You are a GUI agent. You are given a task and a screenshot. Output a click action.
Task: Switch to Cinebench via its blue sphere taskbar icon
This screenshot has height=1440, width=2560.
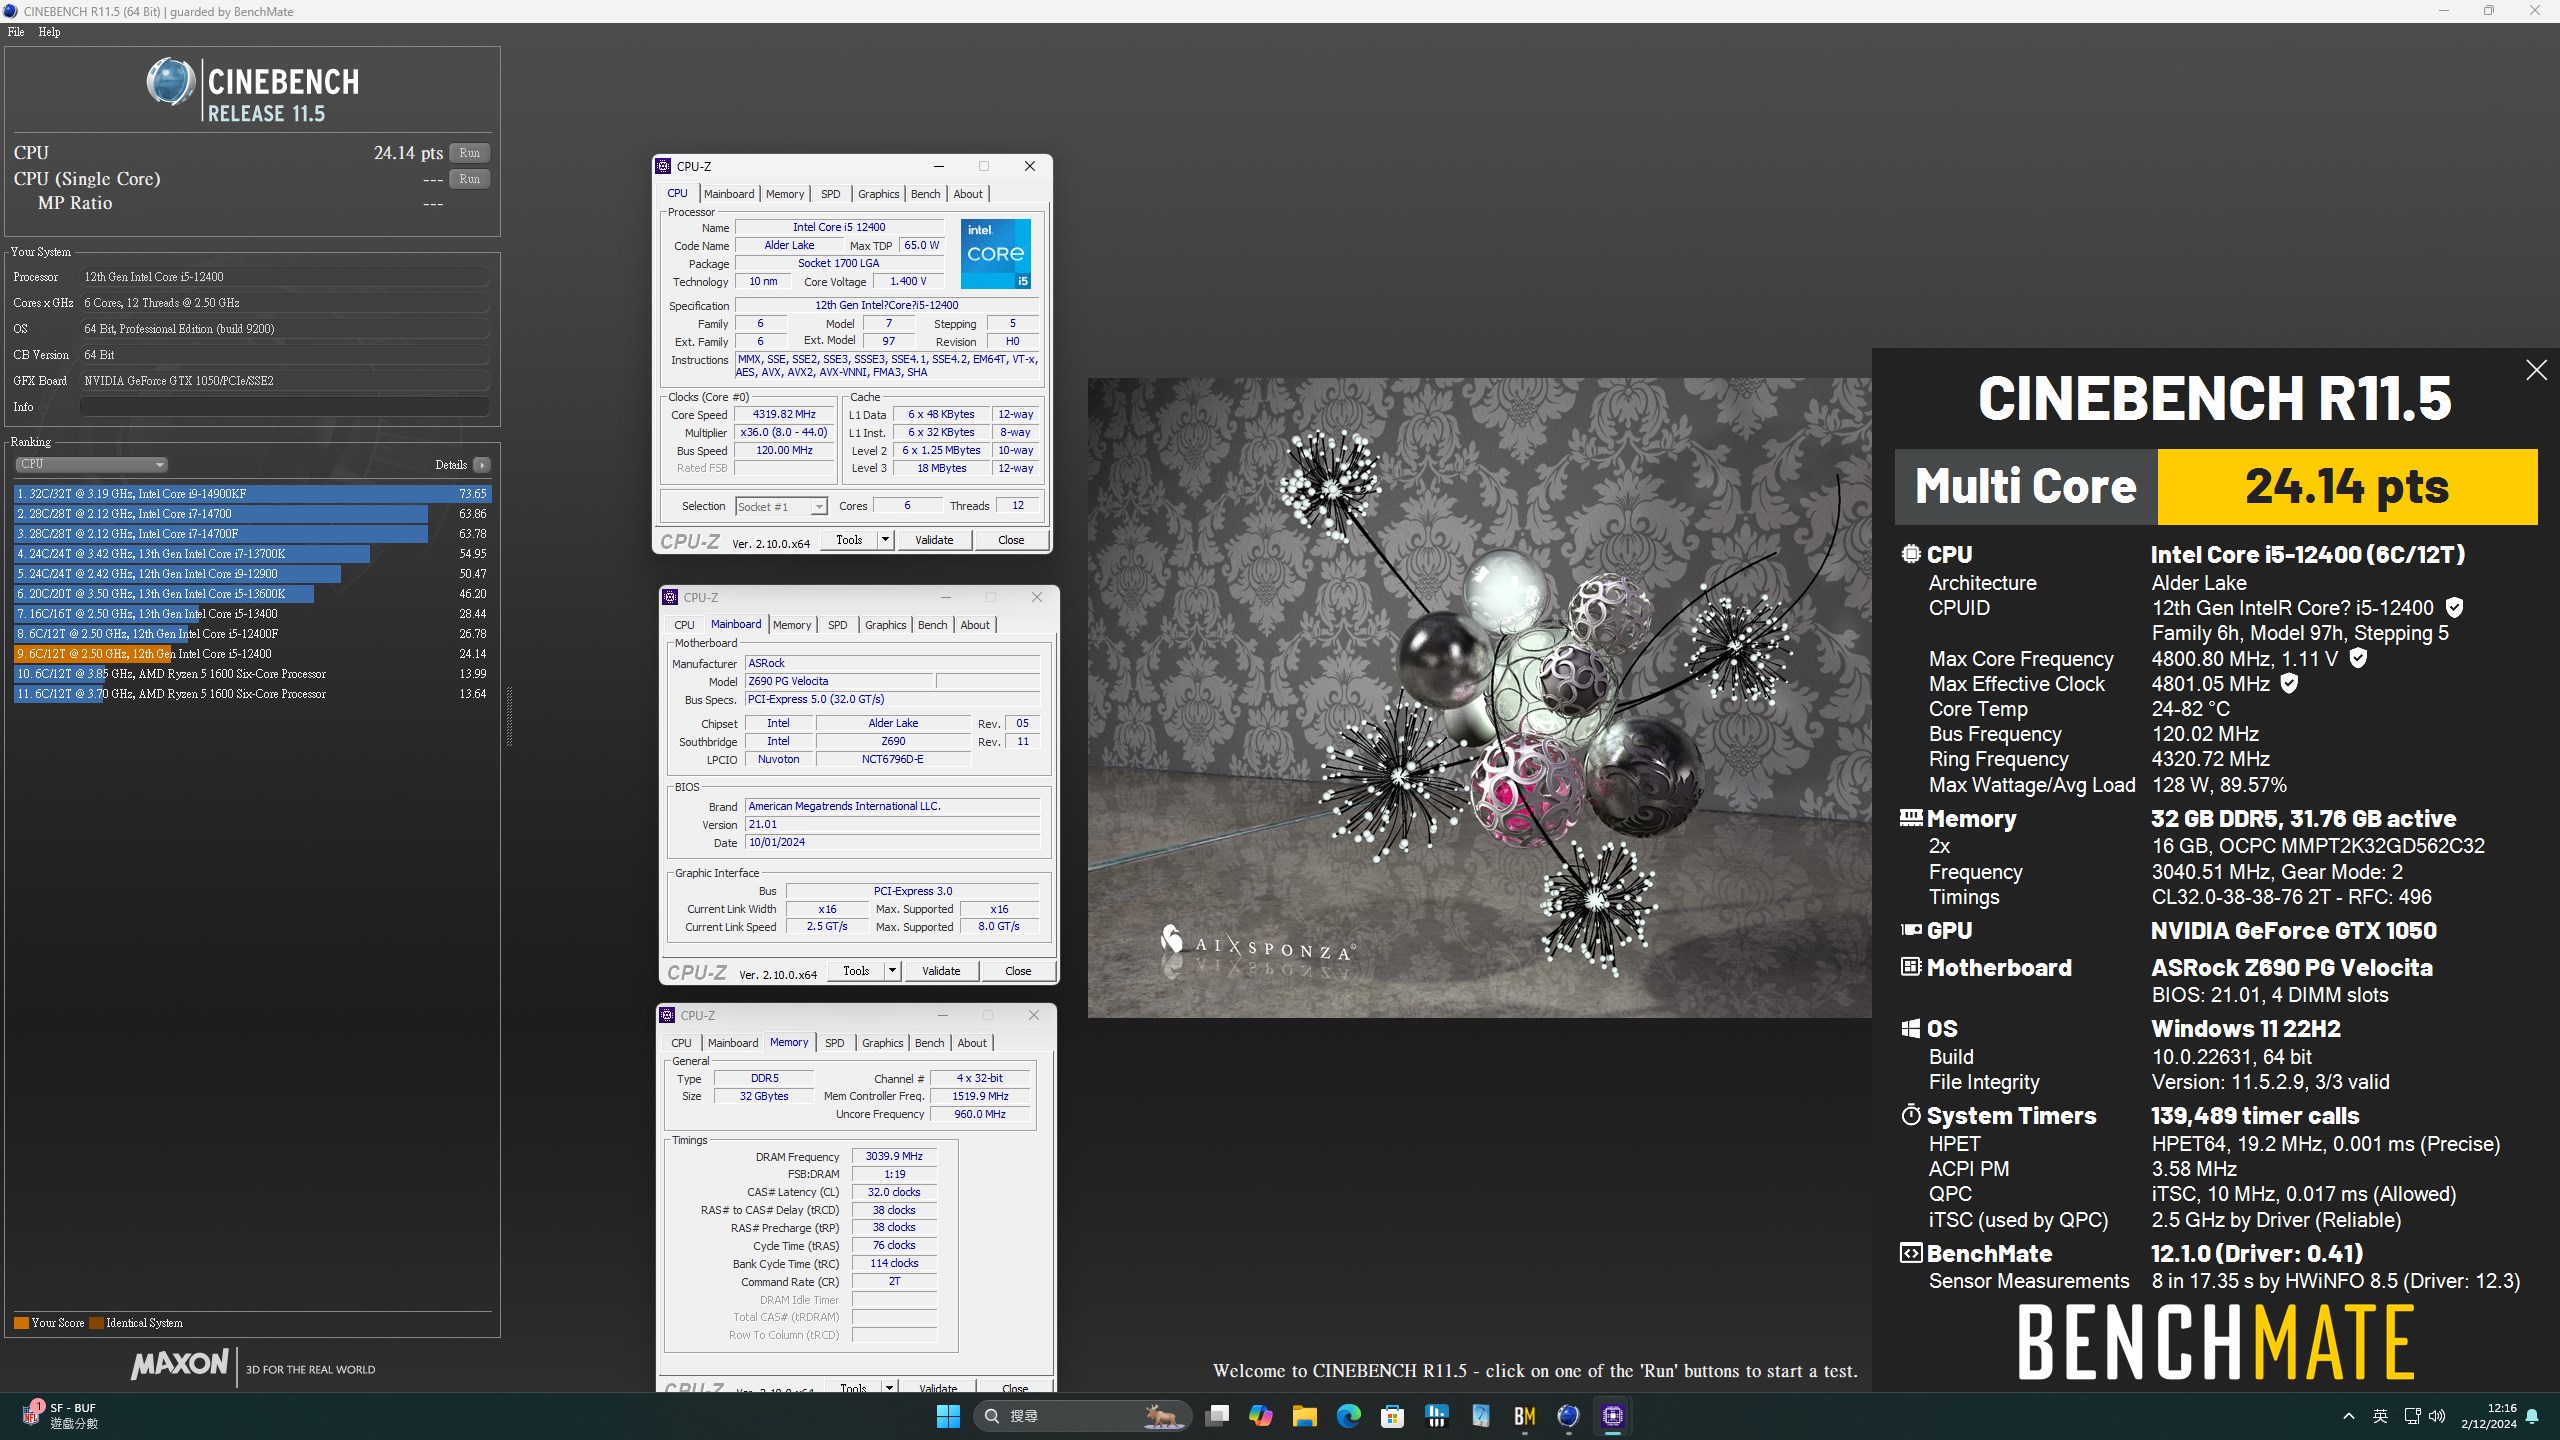point(1569,1416)
